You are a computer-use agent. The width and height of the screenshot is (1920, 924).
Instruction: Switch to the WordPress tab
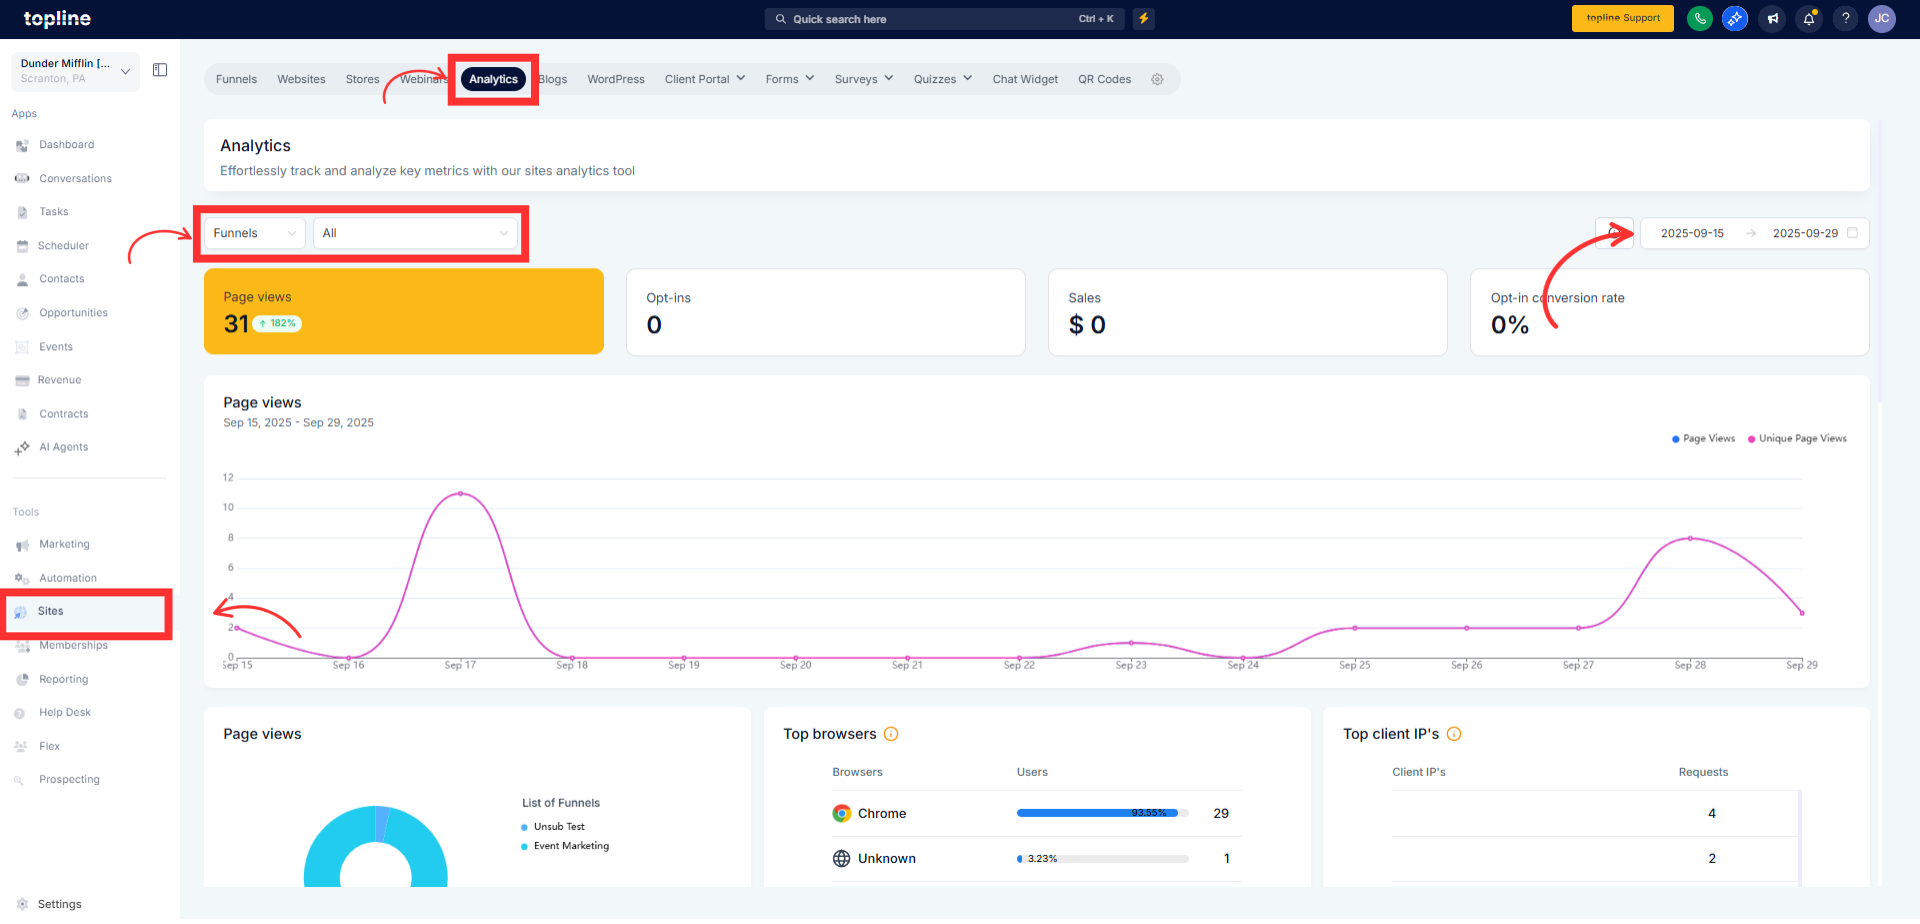pos(615,80)
